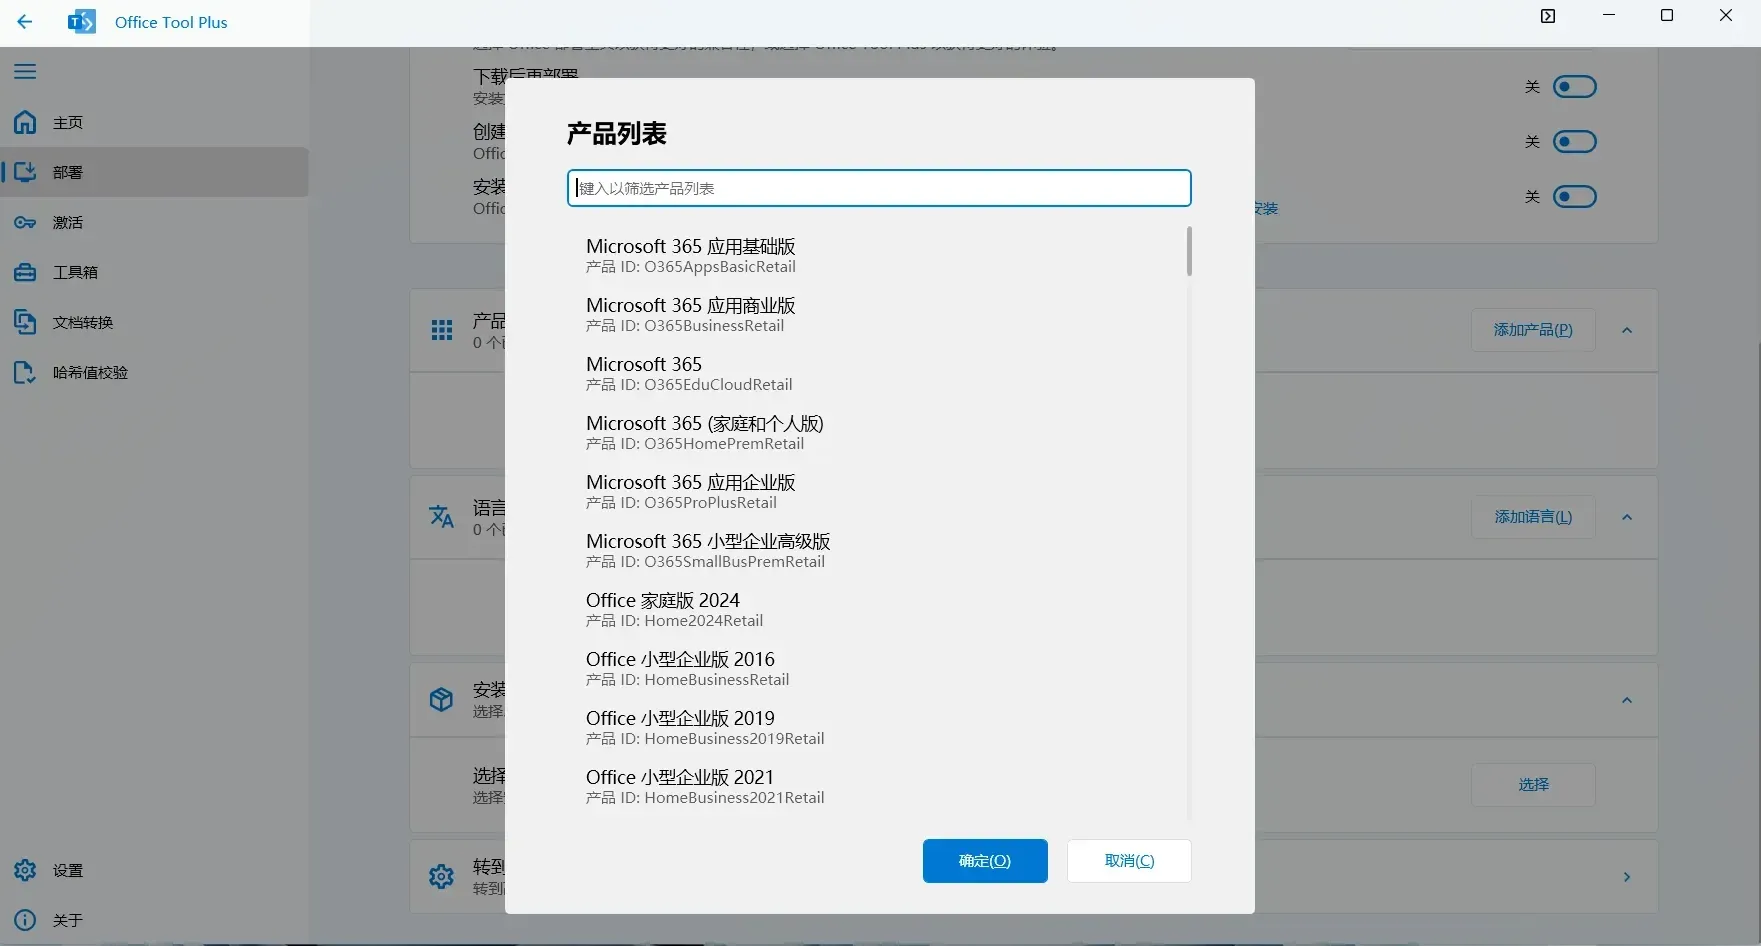
Task: Toggle the first 关 switch
Action: point(1574,87)
